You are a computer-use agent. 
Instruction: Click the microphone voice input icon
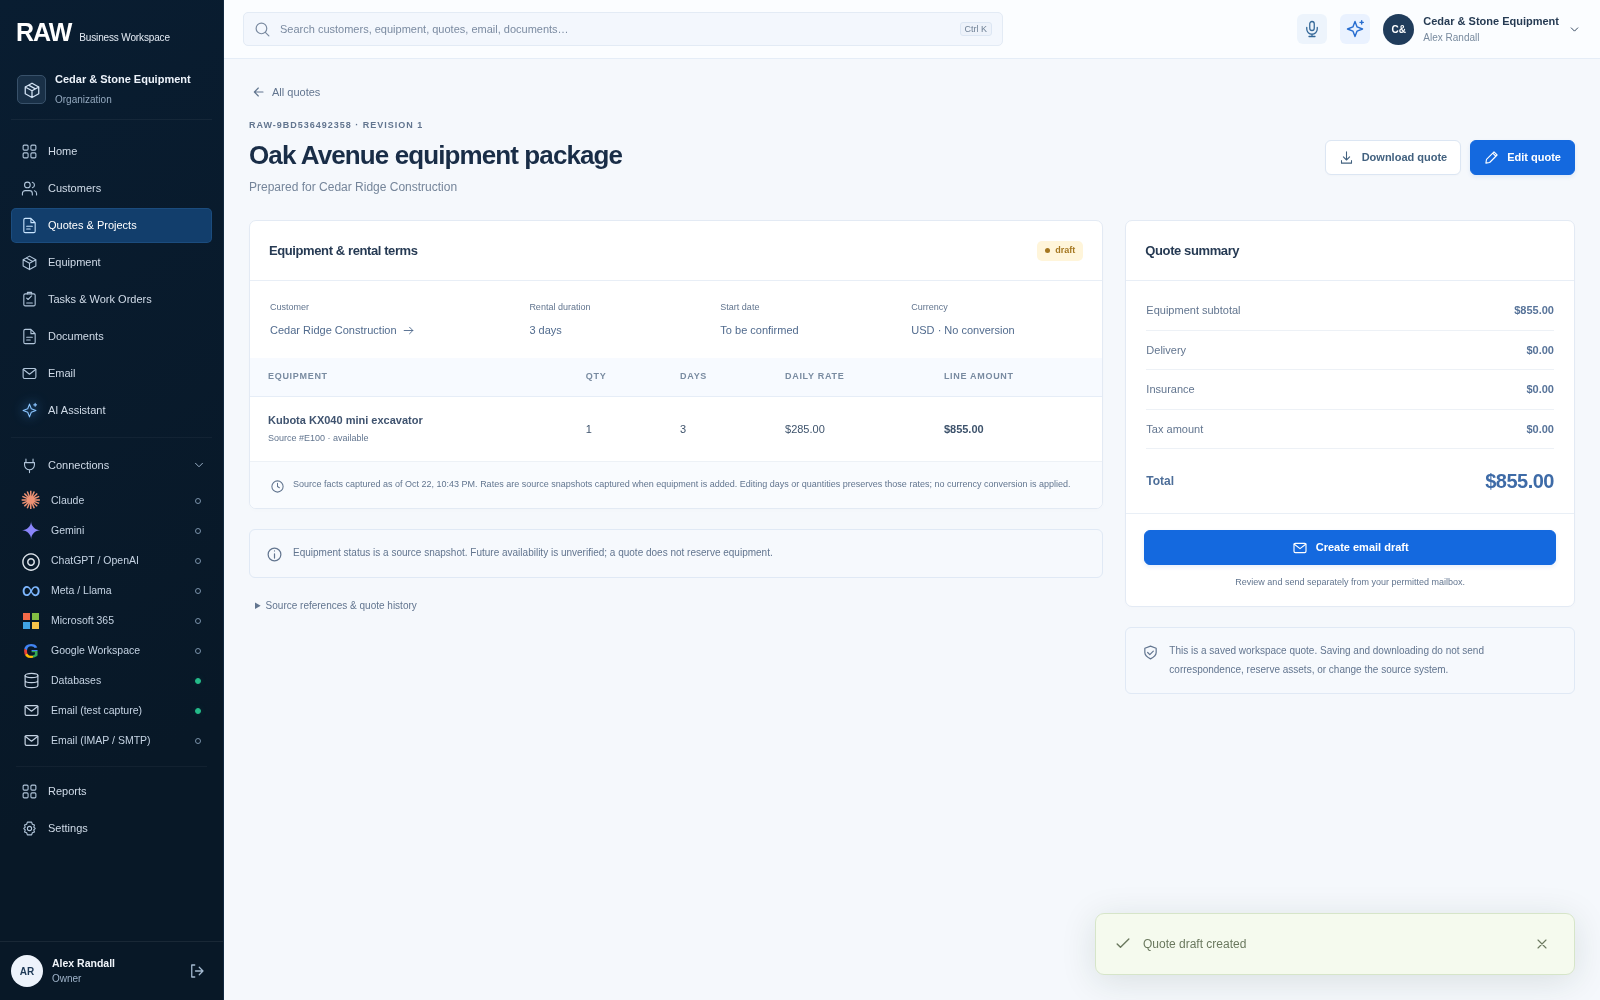point(1312,29)
